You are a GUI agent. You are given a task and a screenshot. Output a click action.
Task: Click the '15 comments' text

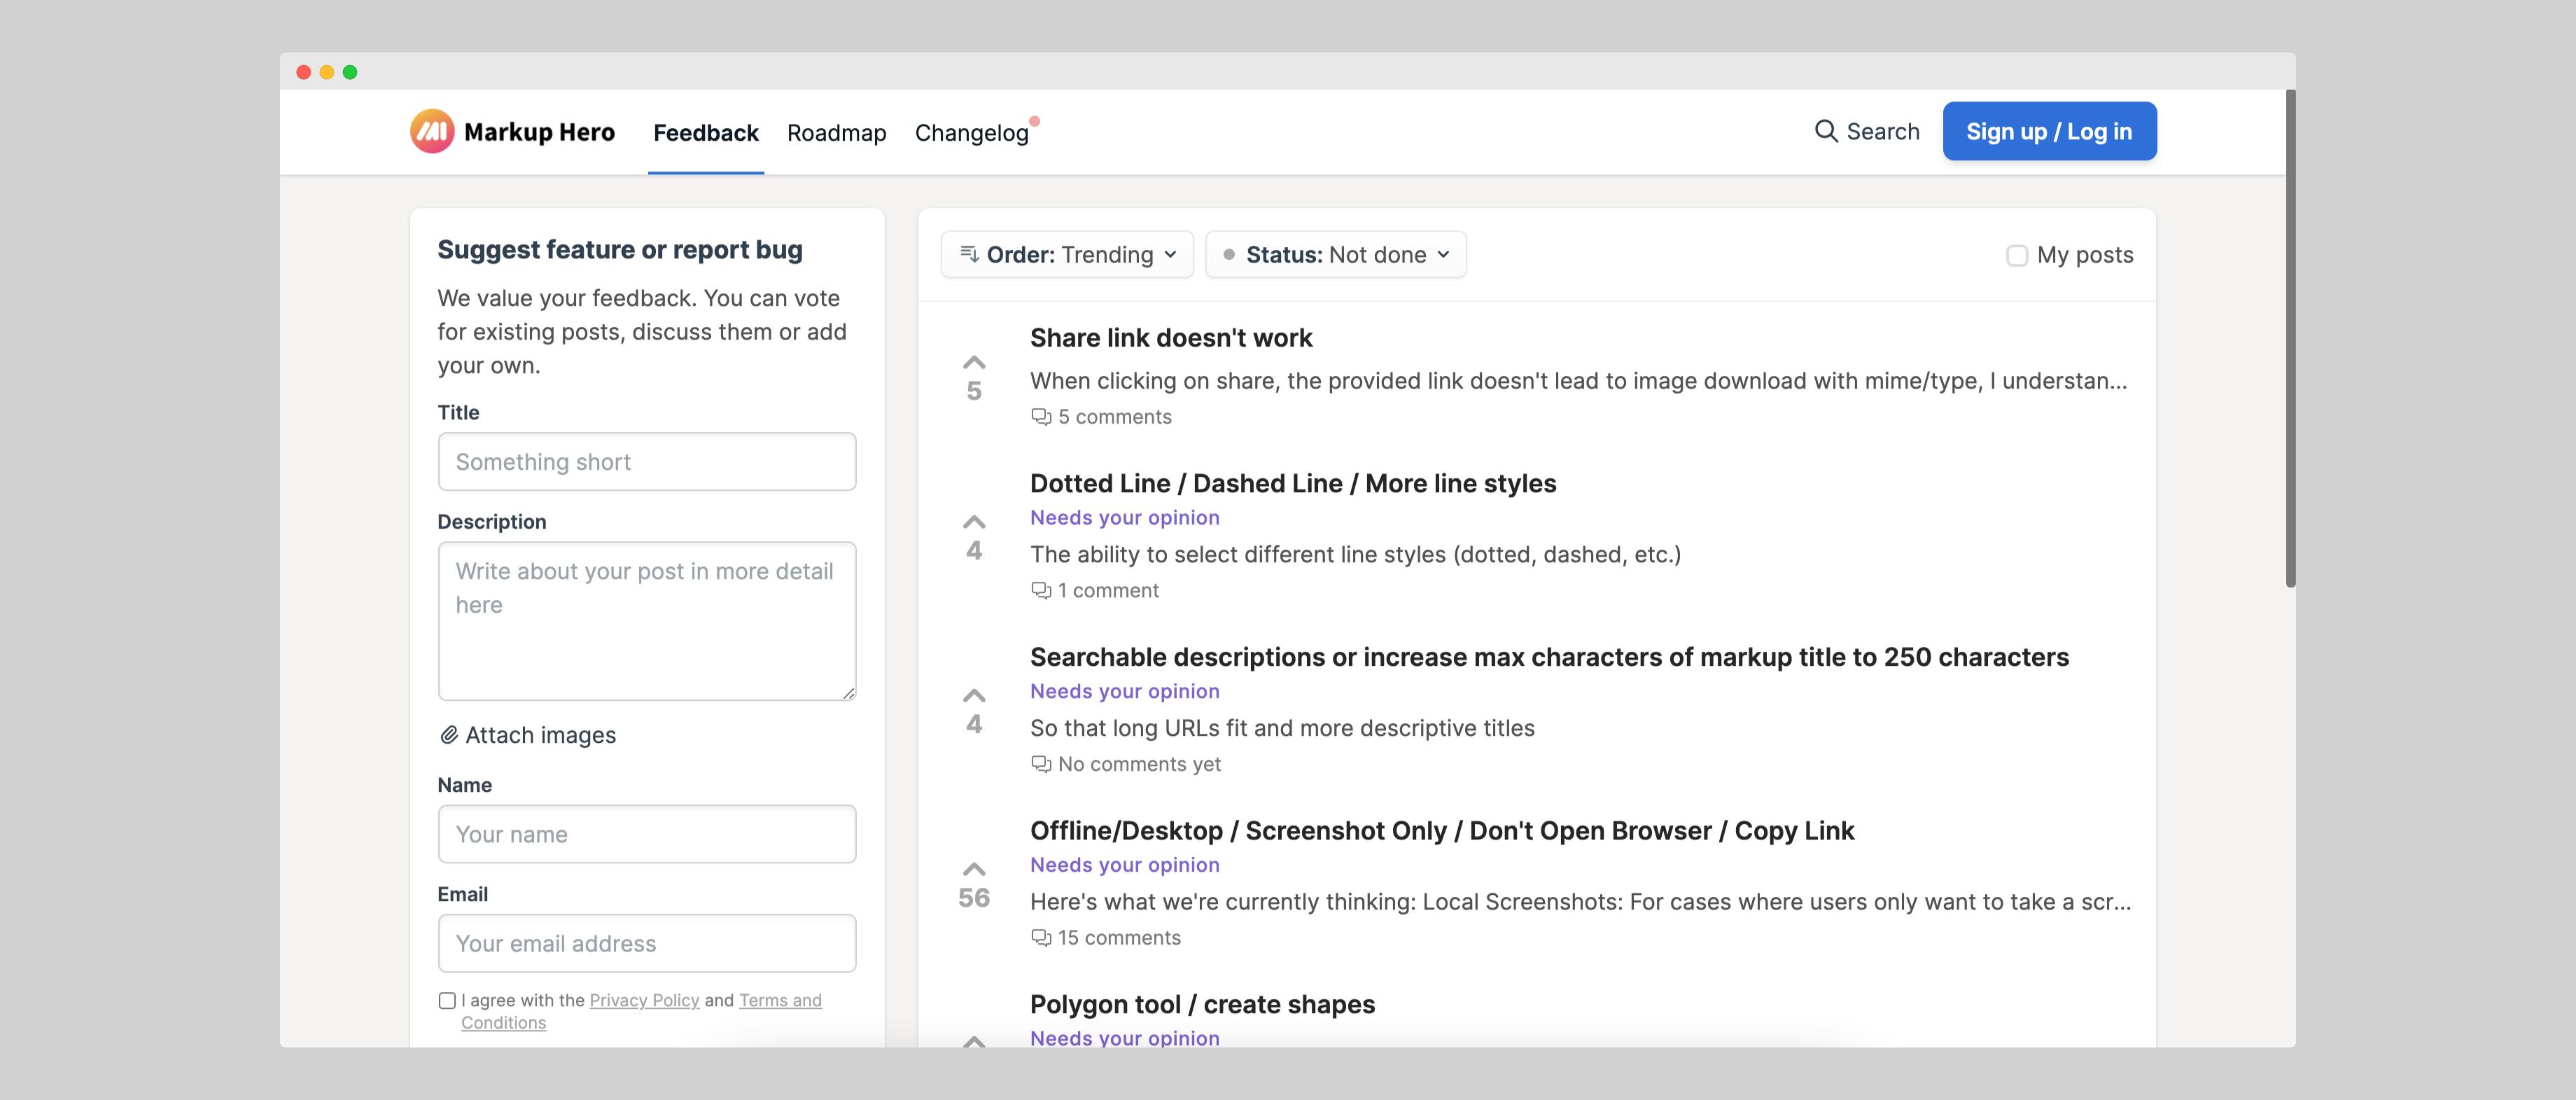point(1119,938)
